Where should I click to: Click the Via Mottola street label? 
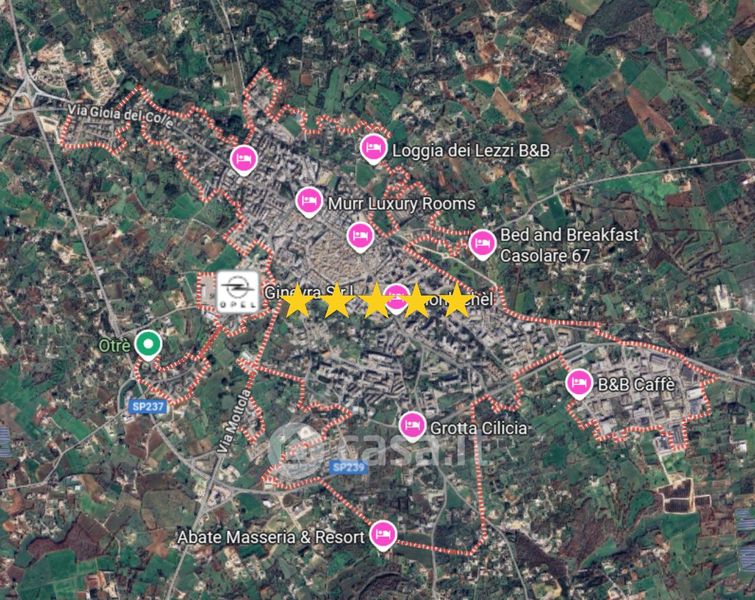(234, 421)
